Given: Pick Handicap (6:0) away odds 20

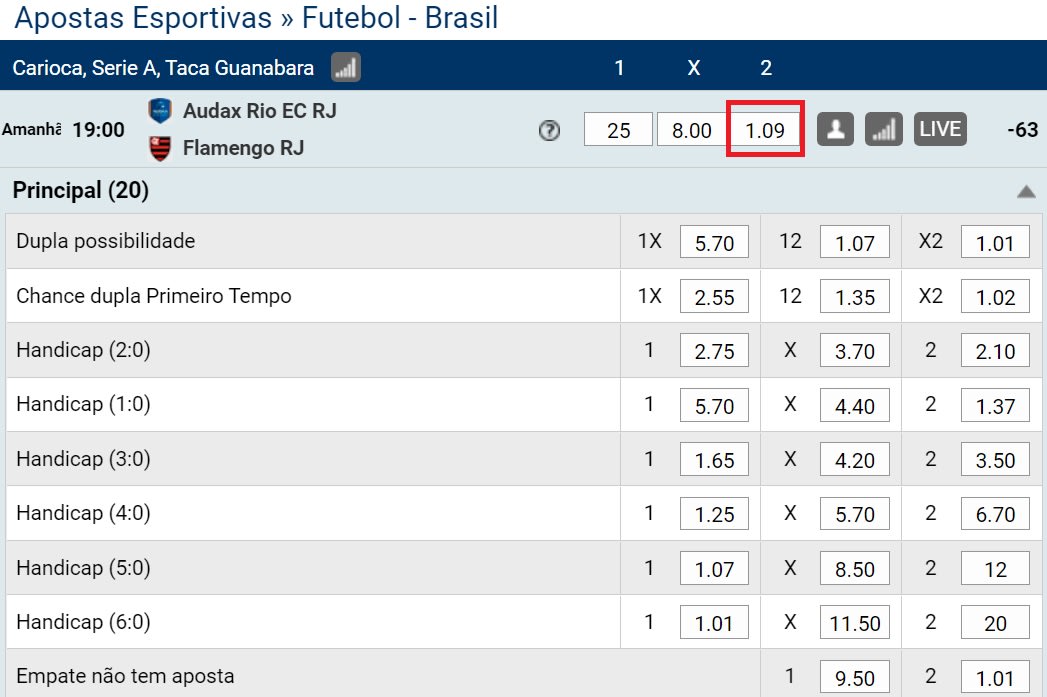Looking at the screenshot, I should coord(995,622).
